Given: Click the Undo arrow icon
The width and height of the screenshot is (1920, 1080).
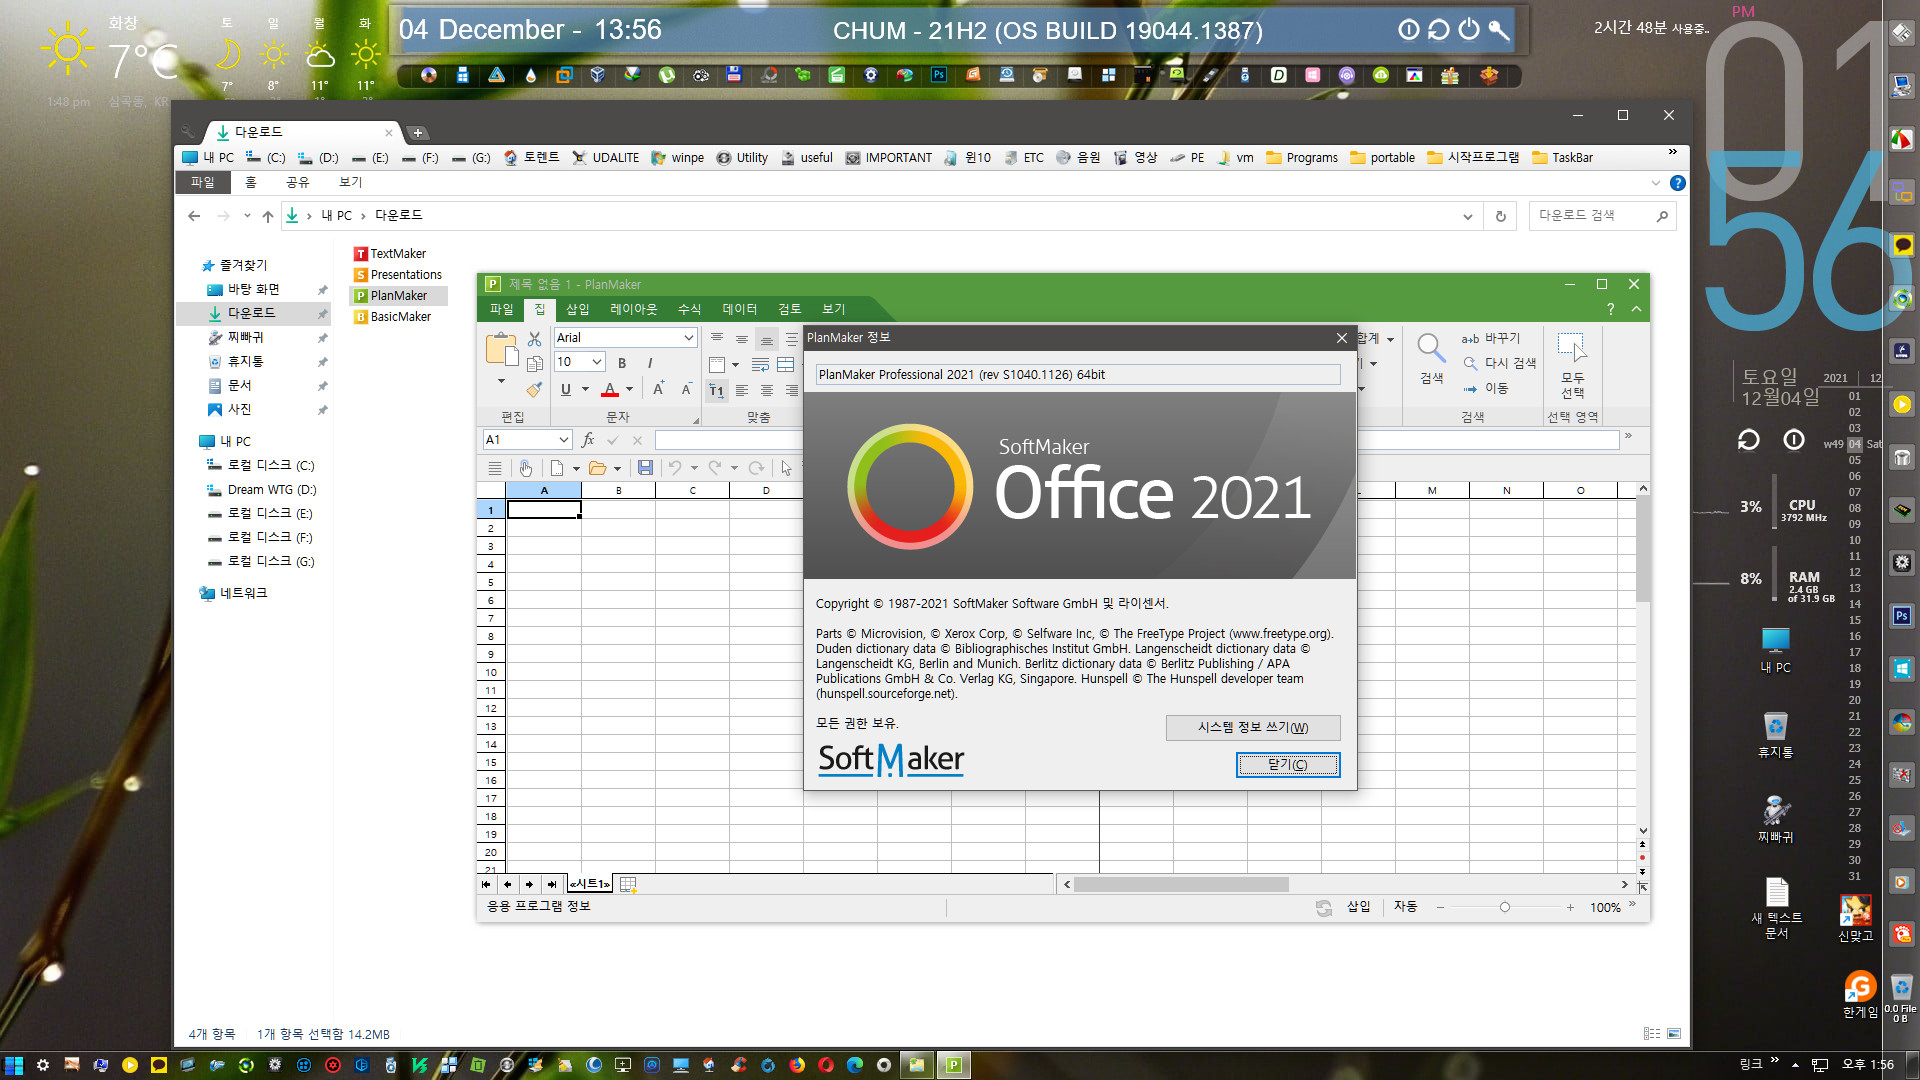Looking at the screenshot, I should [676, 468].
